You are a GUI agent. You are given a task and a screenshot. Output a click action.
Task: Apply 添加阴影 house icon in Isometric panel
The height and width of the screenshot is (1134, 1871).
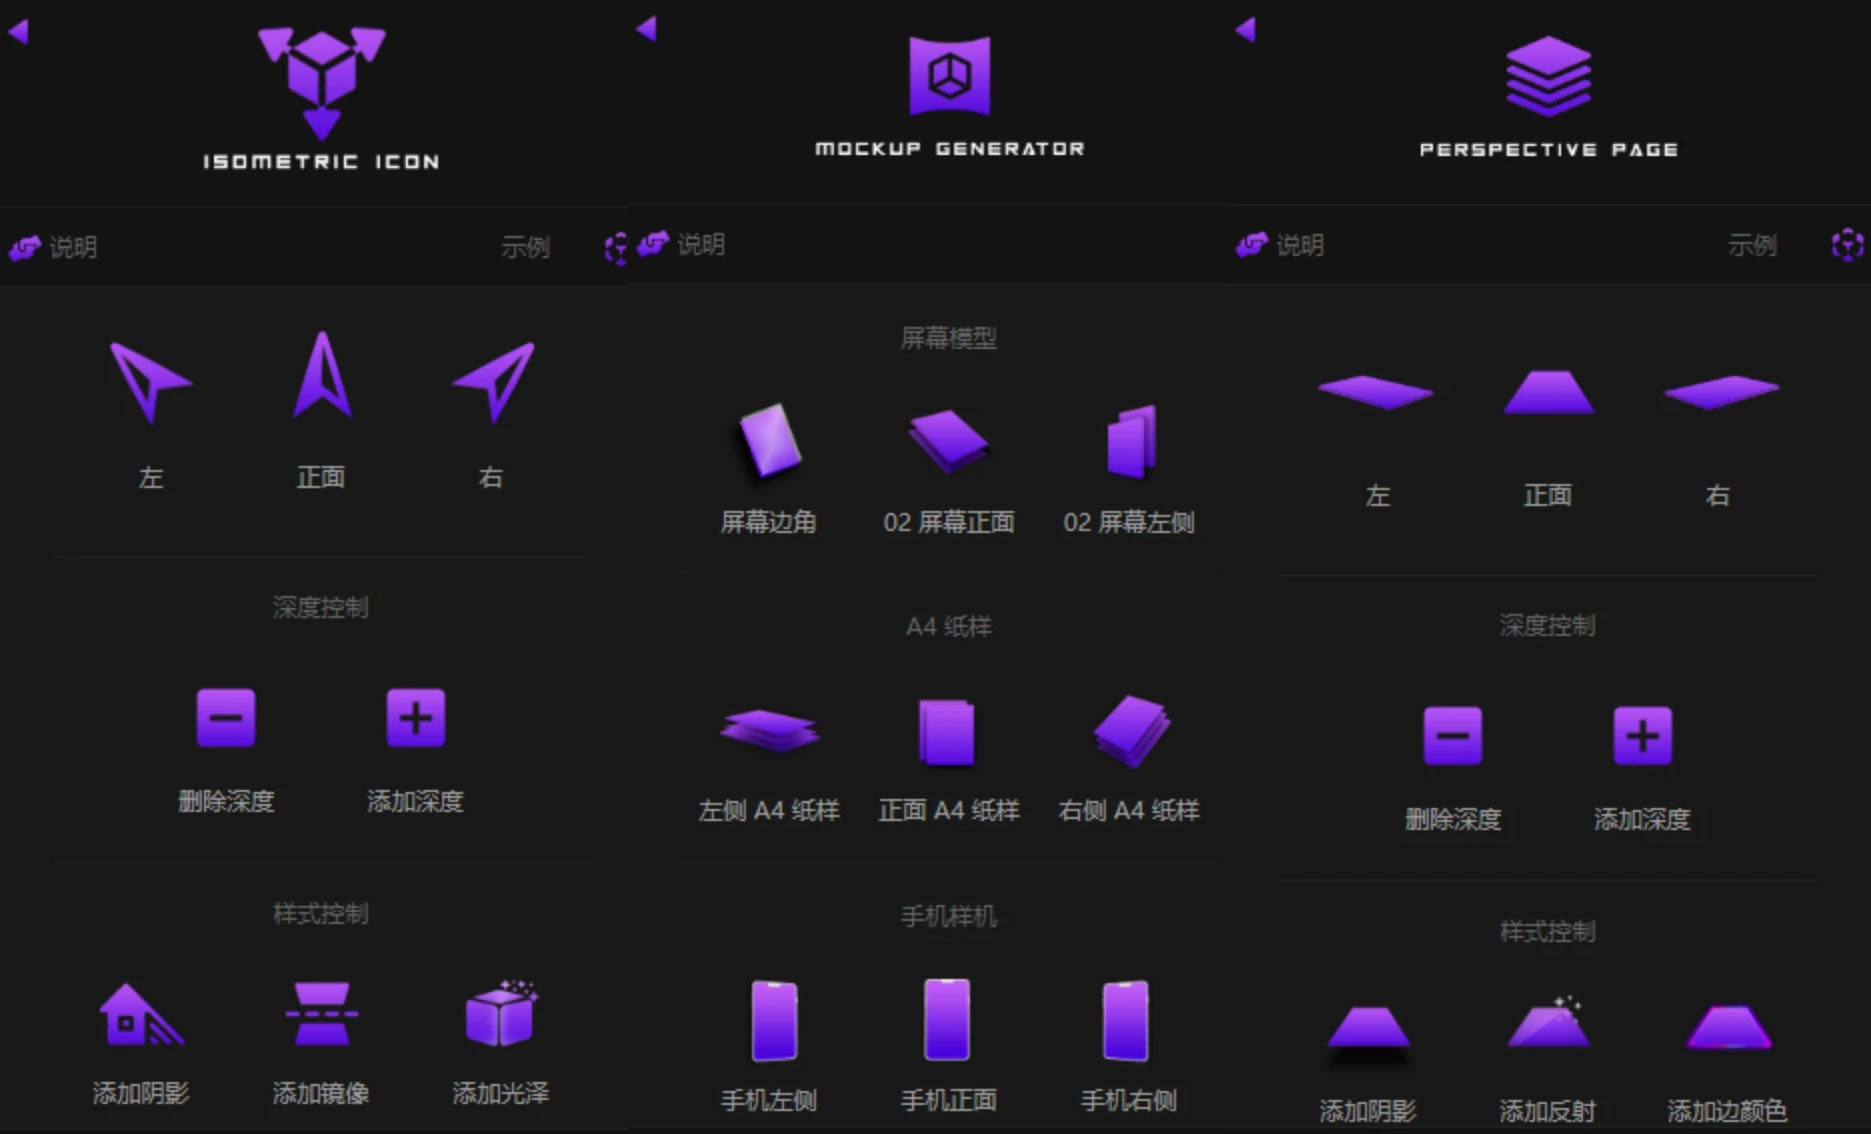point(140,1015)
